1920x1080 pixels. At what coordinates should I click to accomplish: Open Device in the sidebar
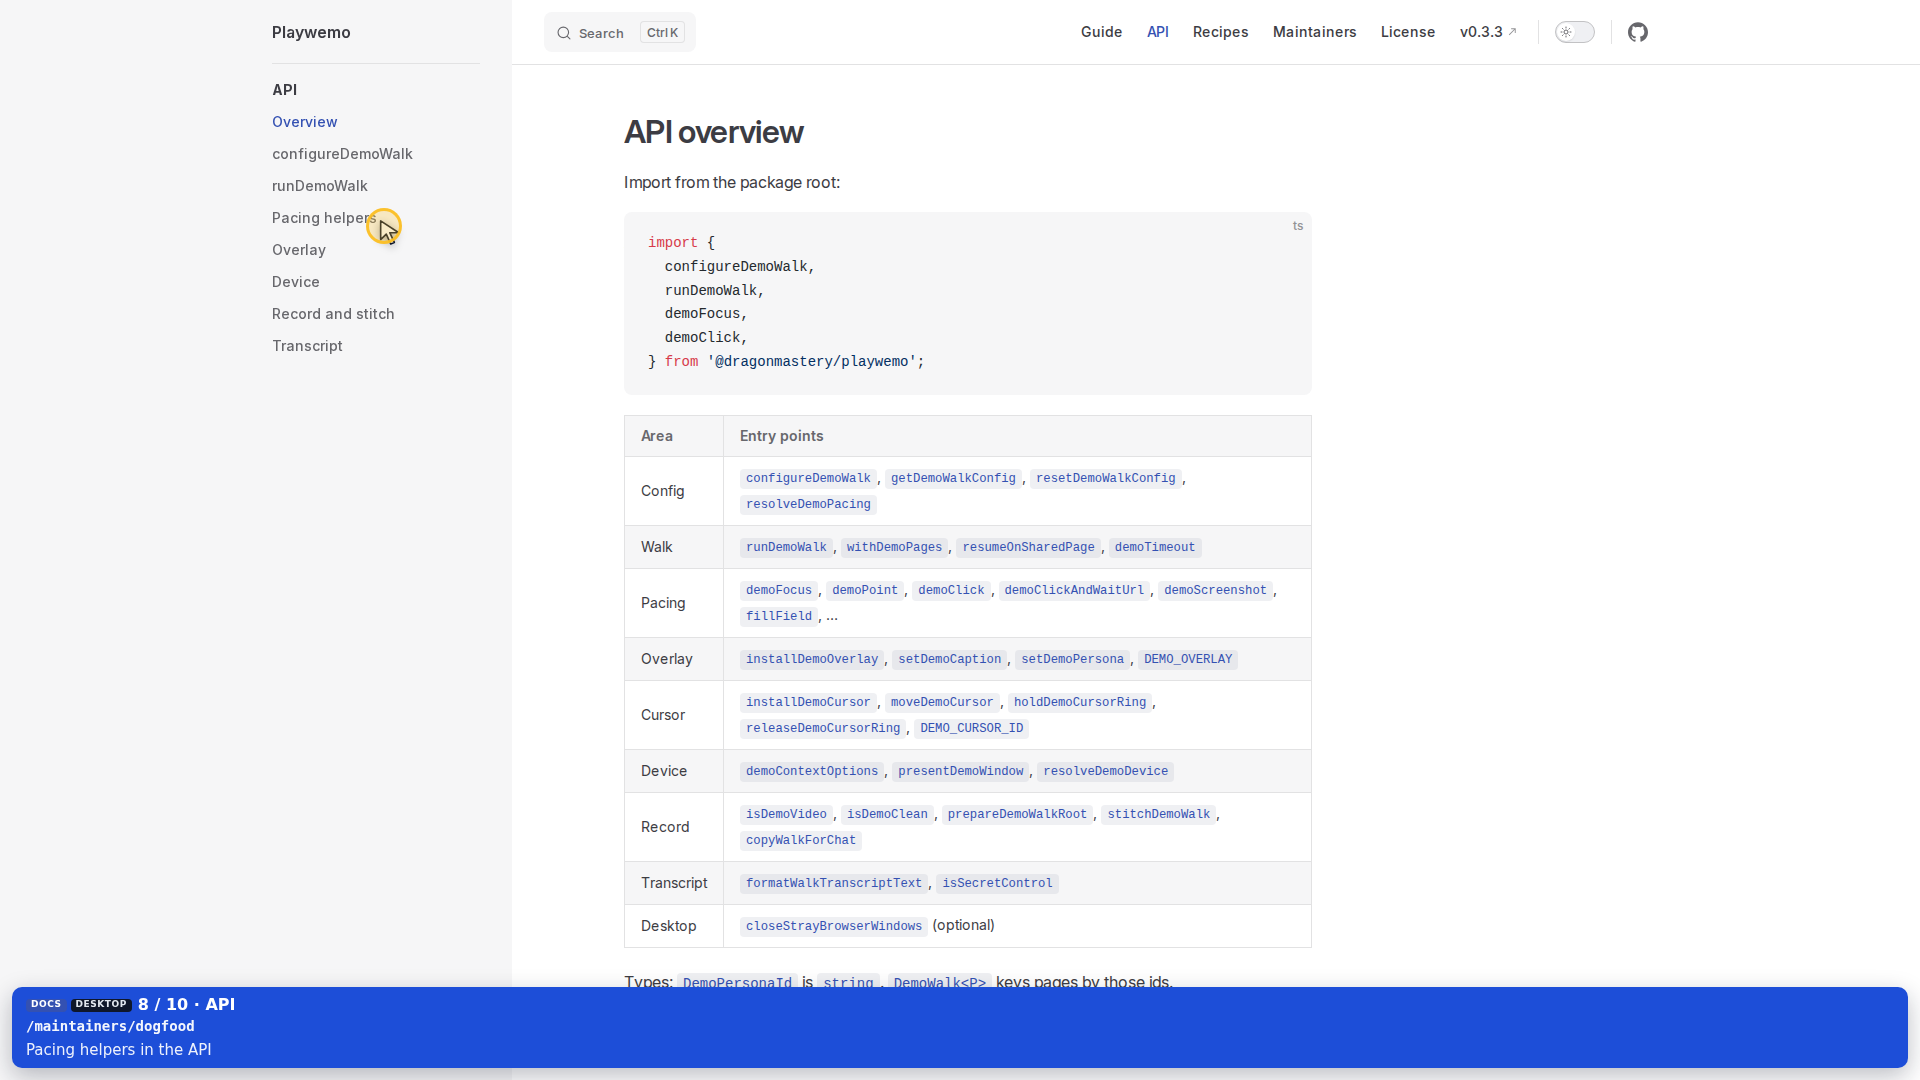click(x=296, y=282)
